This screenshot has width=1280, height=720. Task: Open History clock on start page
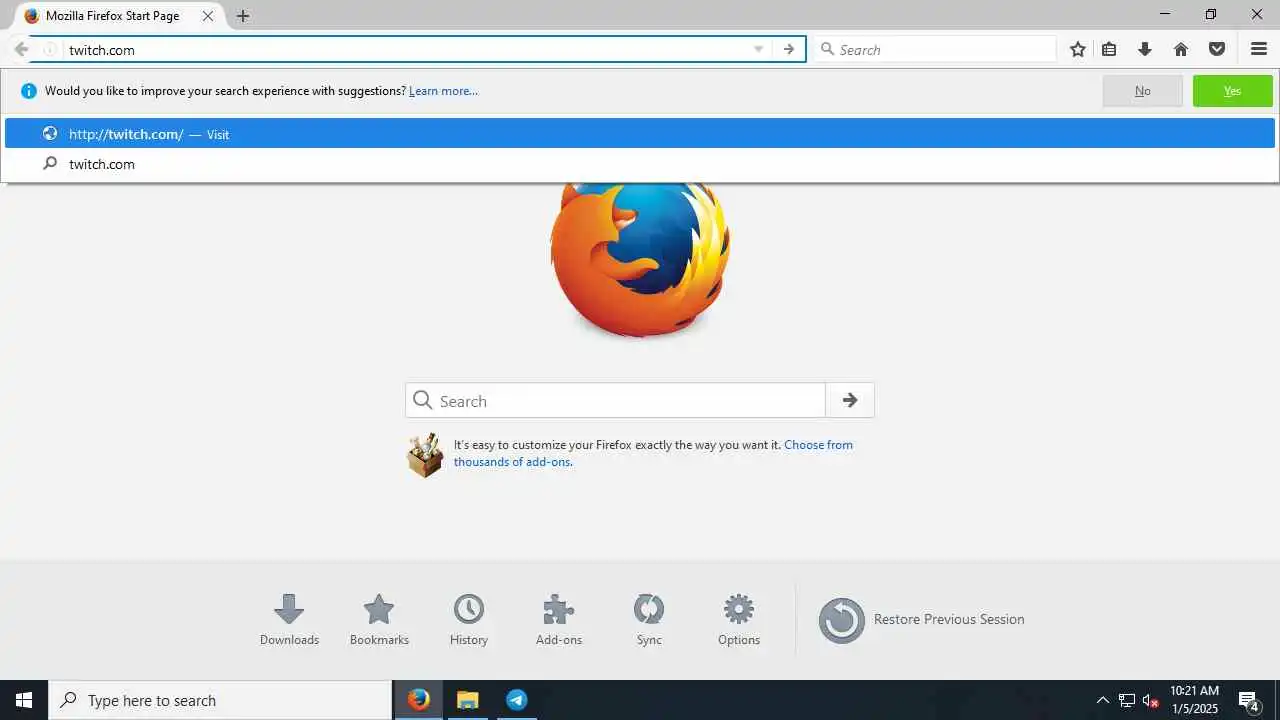coord(469,620)
